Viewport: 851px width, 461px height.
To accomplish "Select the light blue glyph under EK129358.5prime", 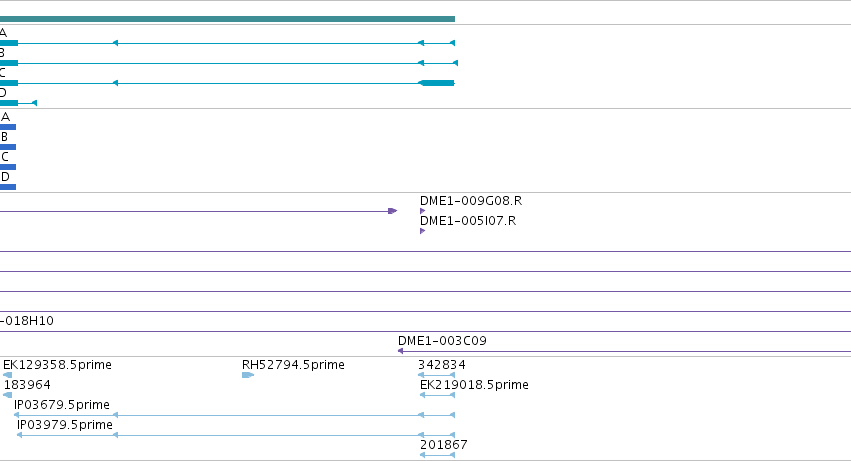I will (8, 375).
